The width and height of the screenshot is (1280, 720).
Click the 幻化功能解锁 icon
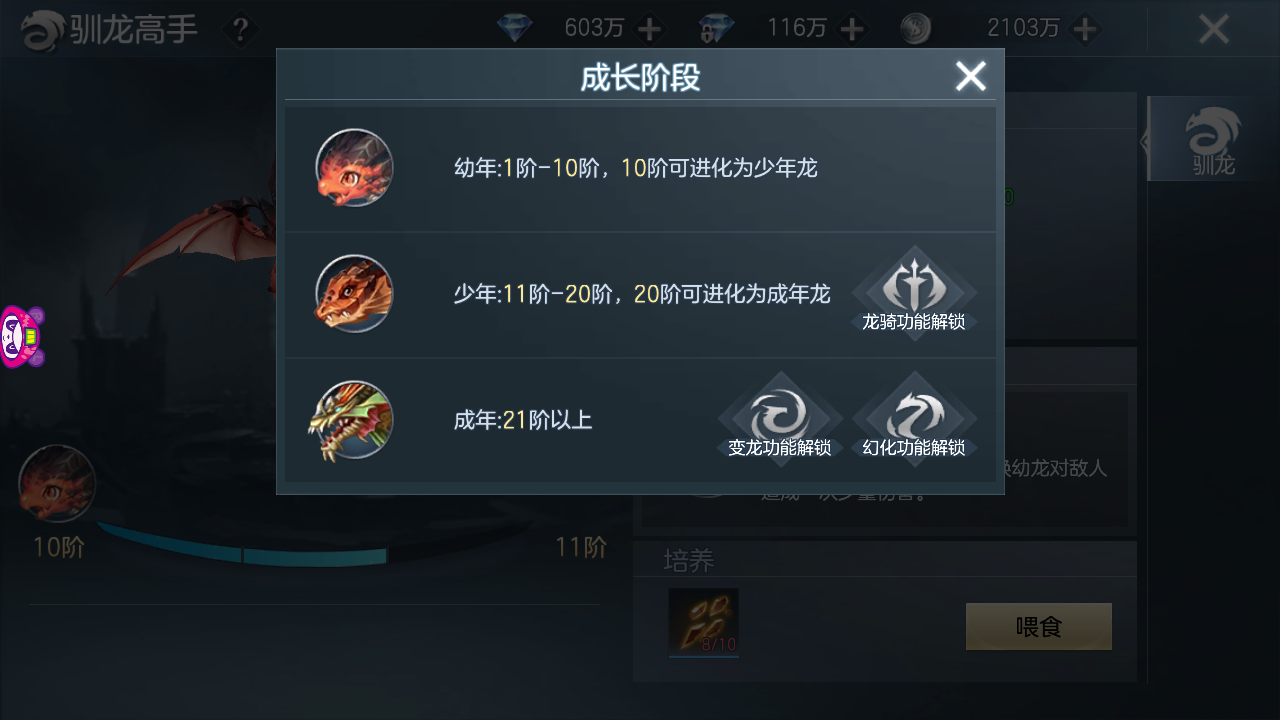coord(914,418)
